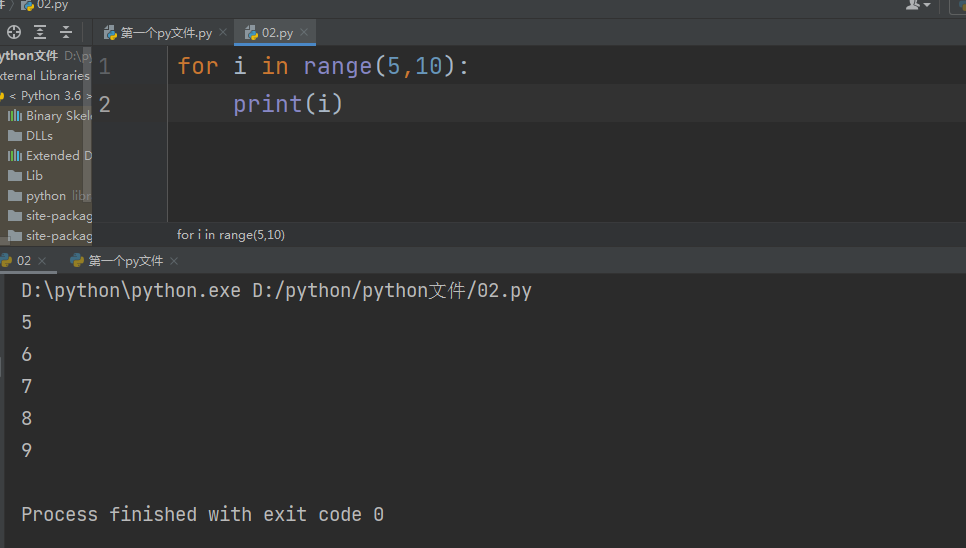Click the locate file crosshair icon
The height and width of the screenshot is (548, 966).
[x=14, y=32]
